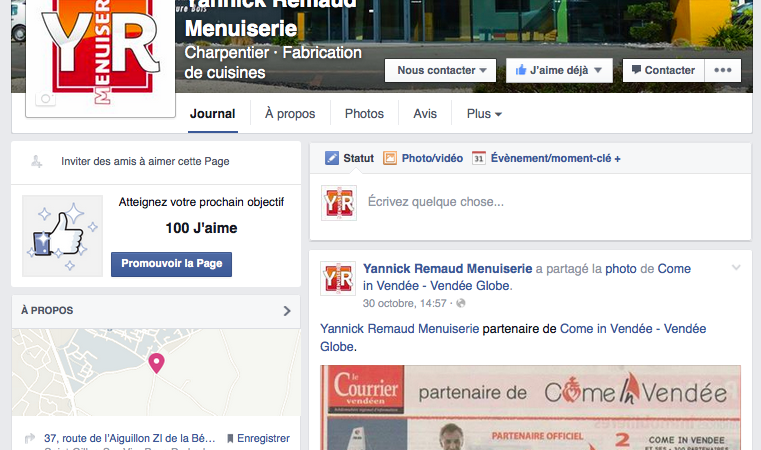
Task: Open the shared Courrier vendéen photo
Action: click(x=530, y=408)
